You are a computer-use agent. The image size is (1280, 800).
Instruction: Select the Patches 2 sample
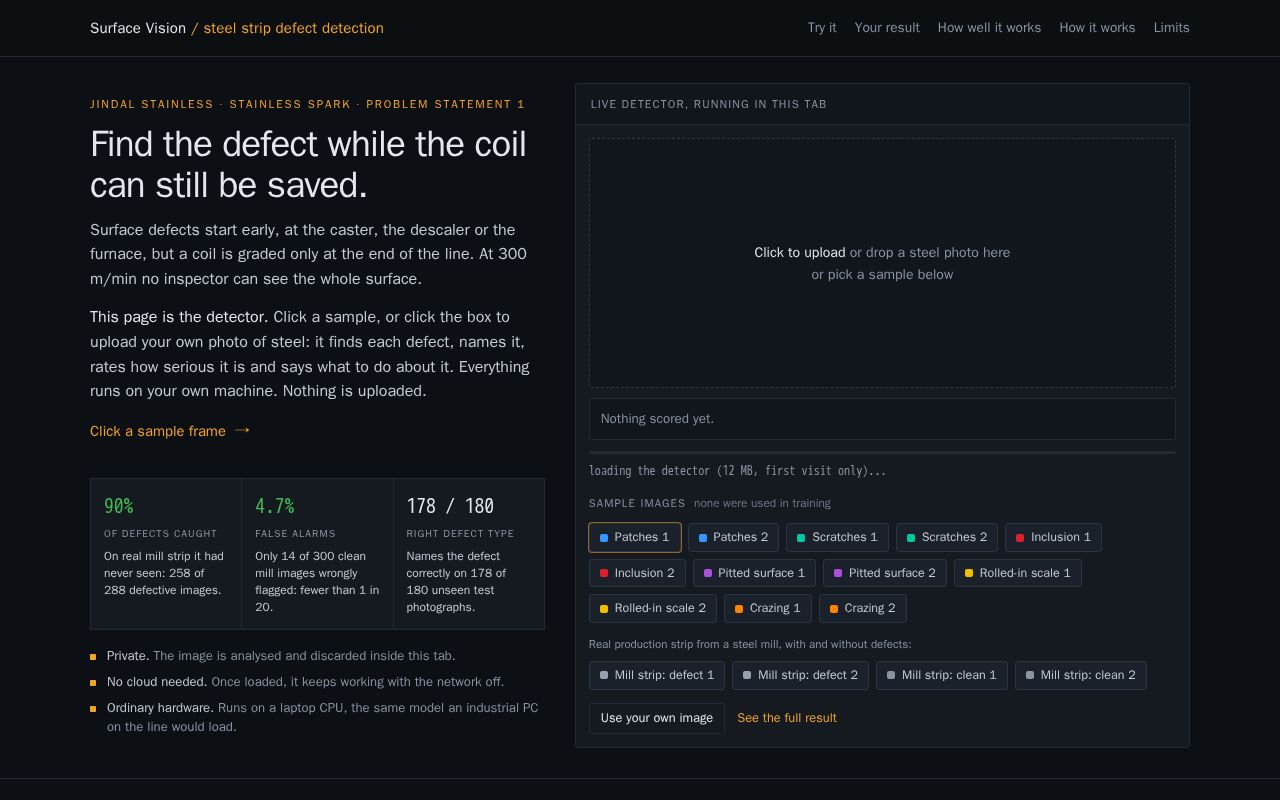coord(733,537)
